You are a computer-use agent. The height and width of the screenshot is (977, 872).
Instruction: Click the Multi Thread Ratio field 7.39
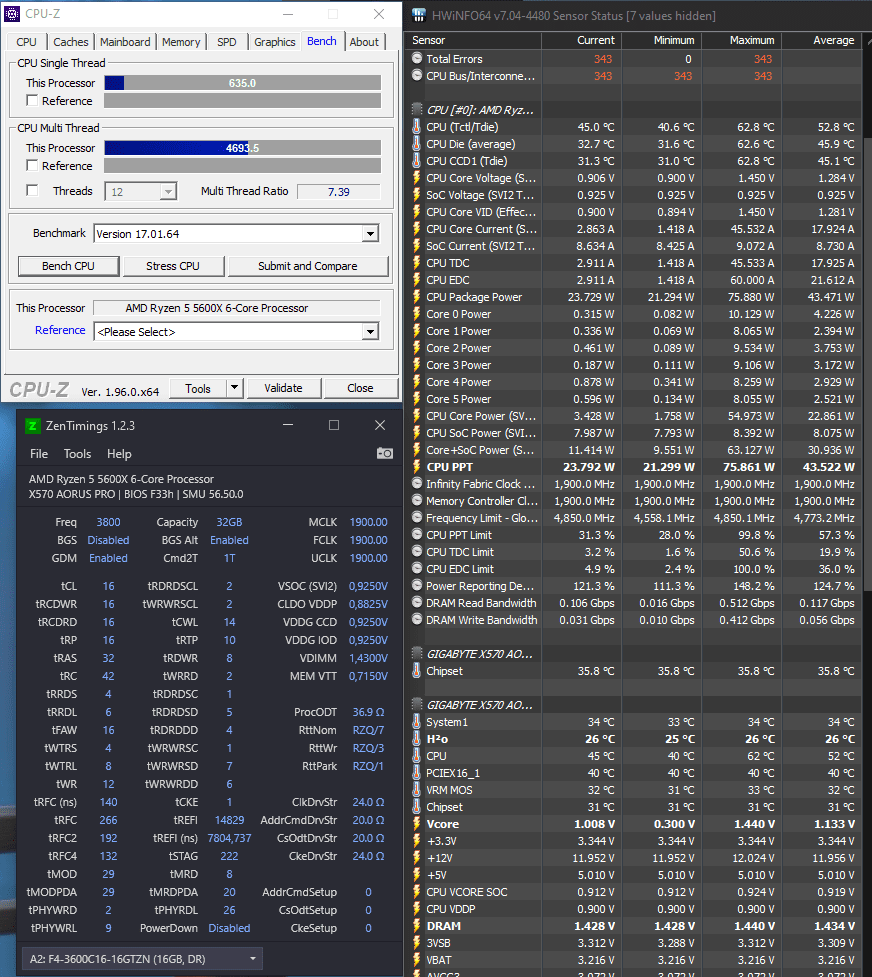pos(338,191)
